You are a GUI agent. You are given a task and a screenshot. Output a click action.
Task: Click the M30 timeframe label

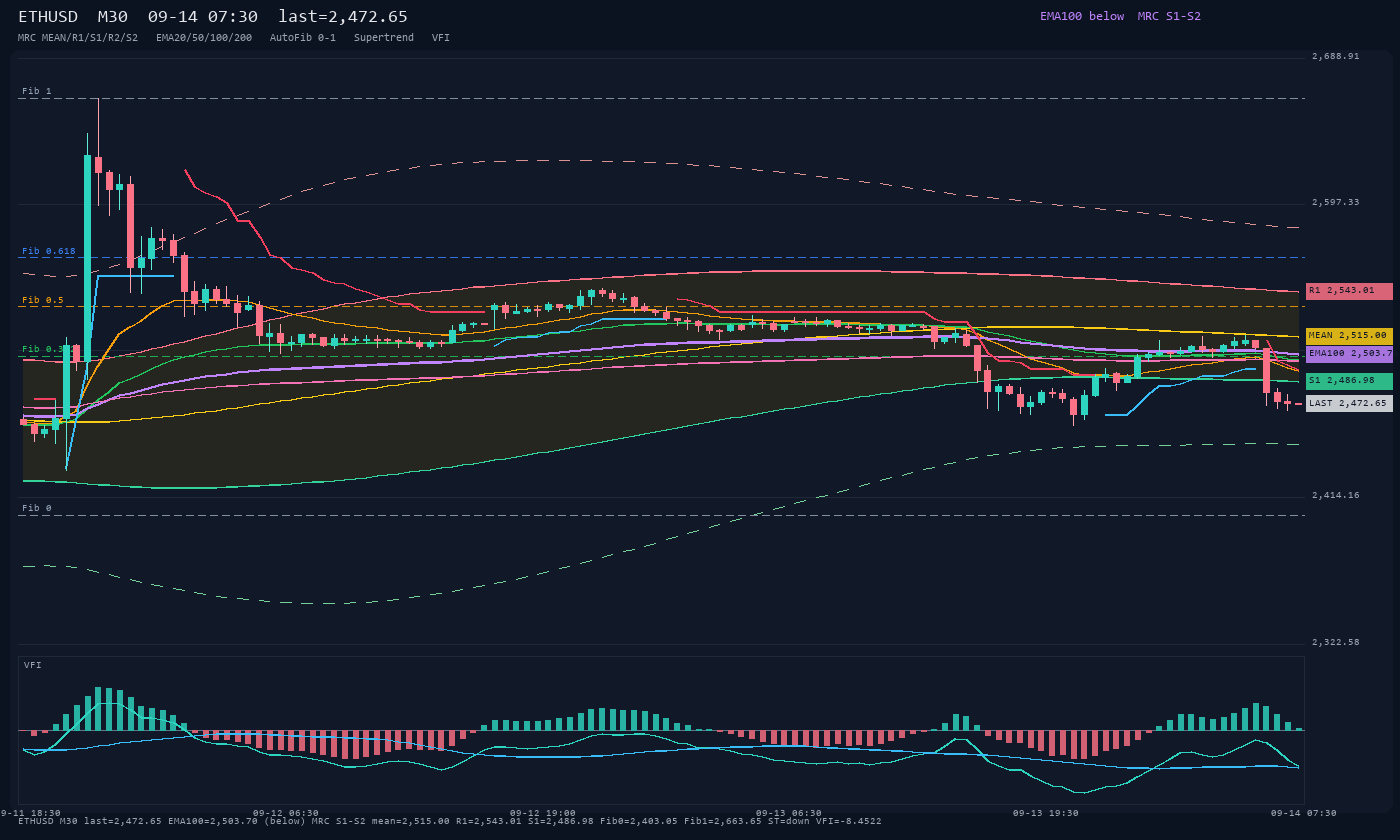coord(113,17)
